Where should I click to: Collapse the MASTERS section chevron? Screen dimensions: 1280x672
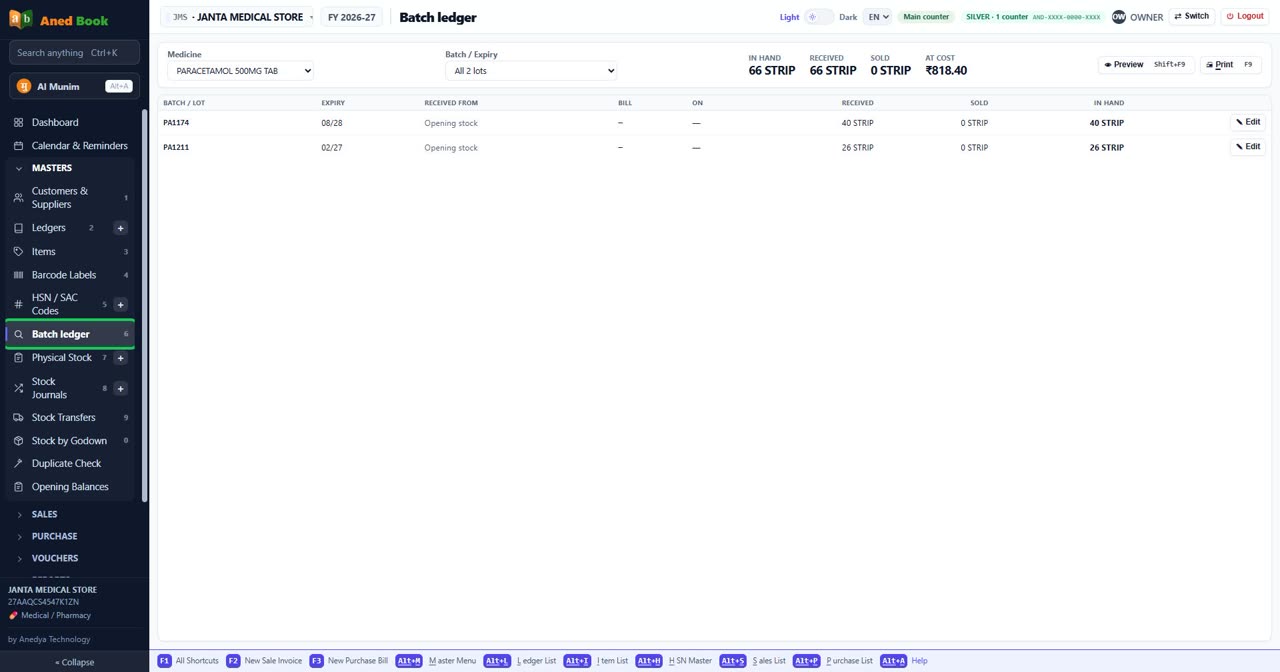pyautogui.click(x=19, y=168)
